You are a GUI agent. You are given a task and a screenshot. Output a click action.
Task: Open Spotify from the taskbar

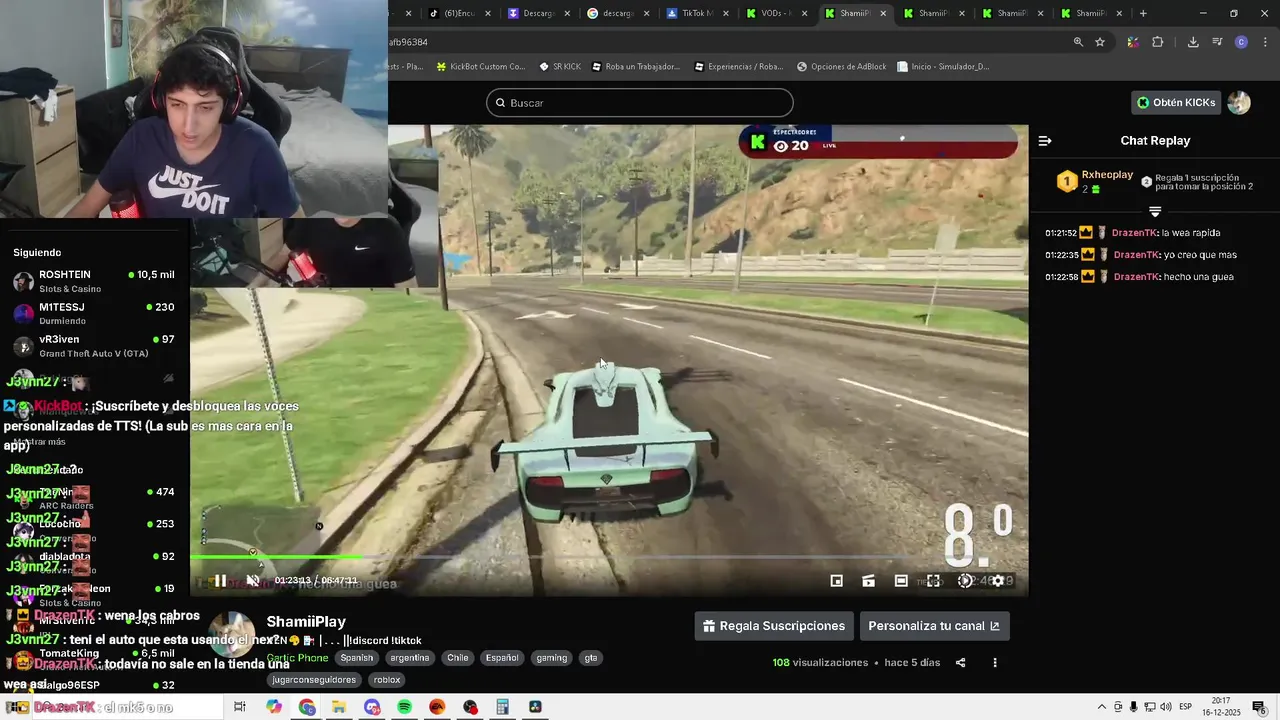[x=404, y=707]
